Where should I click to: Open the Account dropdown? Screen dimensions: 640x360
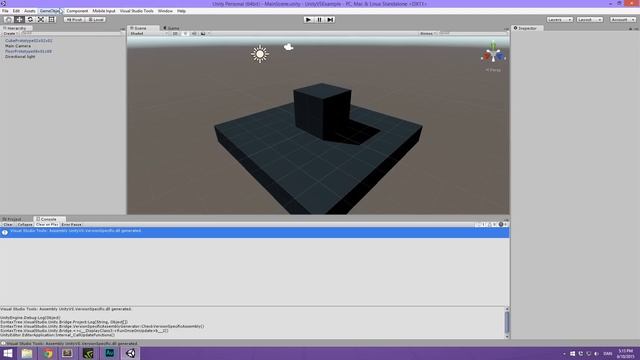[623, 20]
